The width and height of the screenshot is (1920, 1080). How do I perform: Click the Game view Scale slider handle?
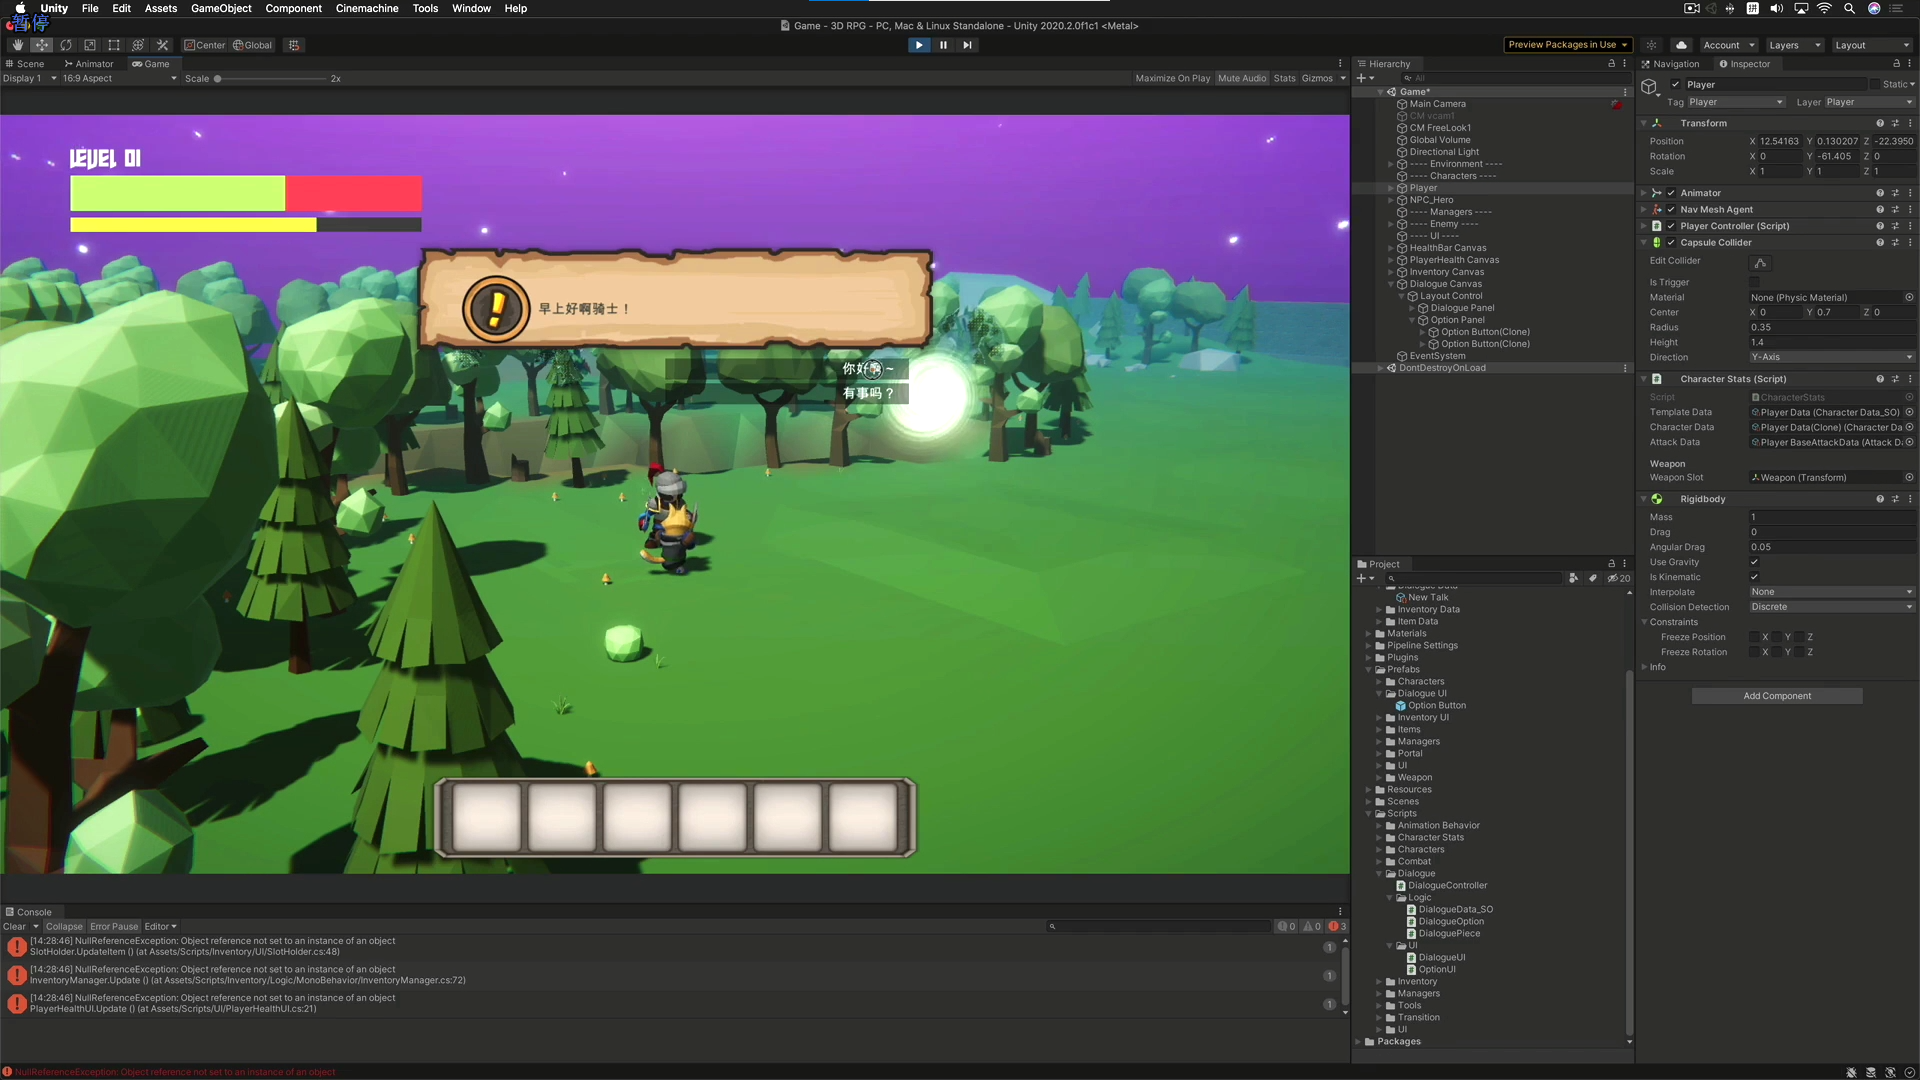(217, 79)
